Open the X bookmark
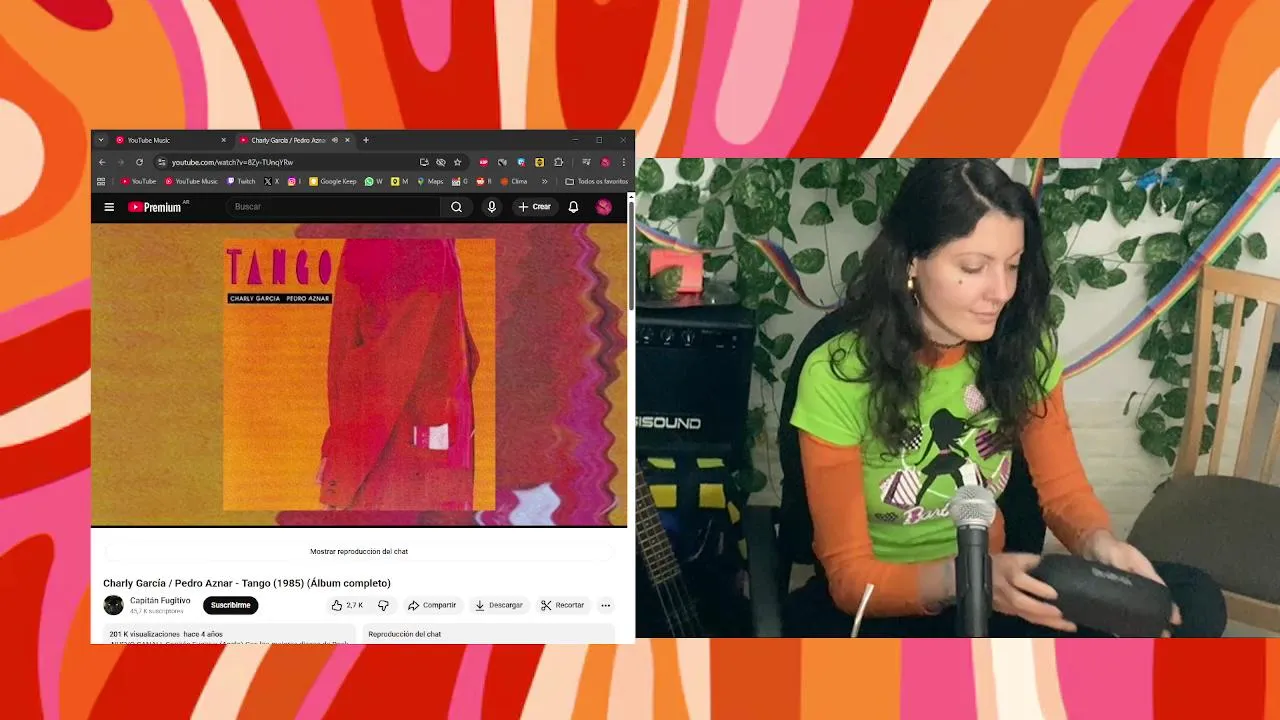Image resolution: width=1280 pixels, height=720 pixels. coord(271,181)
